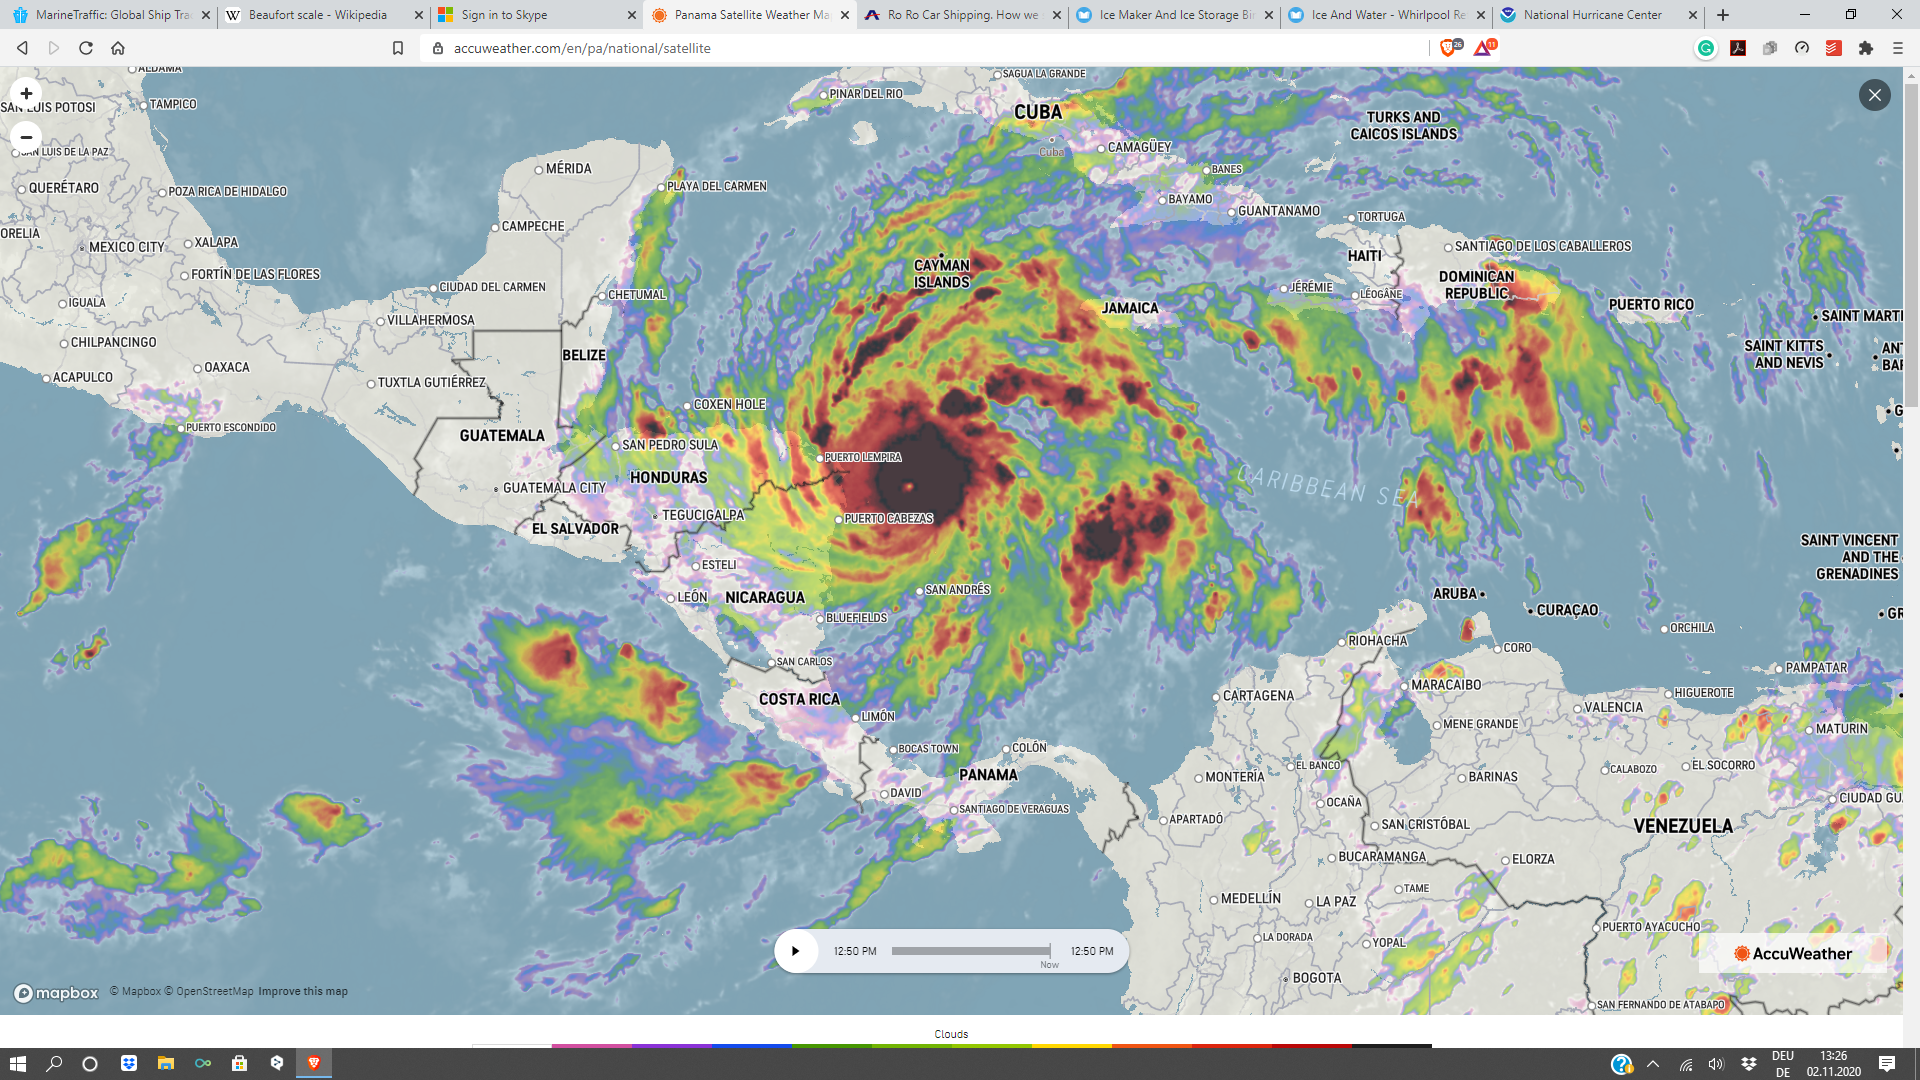Open the Extensions puzzle piece menu
This screenshot has height=1080, width=1920.
point(1865,48)
